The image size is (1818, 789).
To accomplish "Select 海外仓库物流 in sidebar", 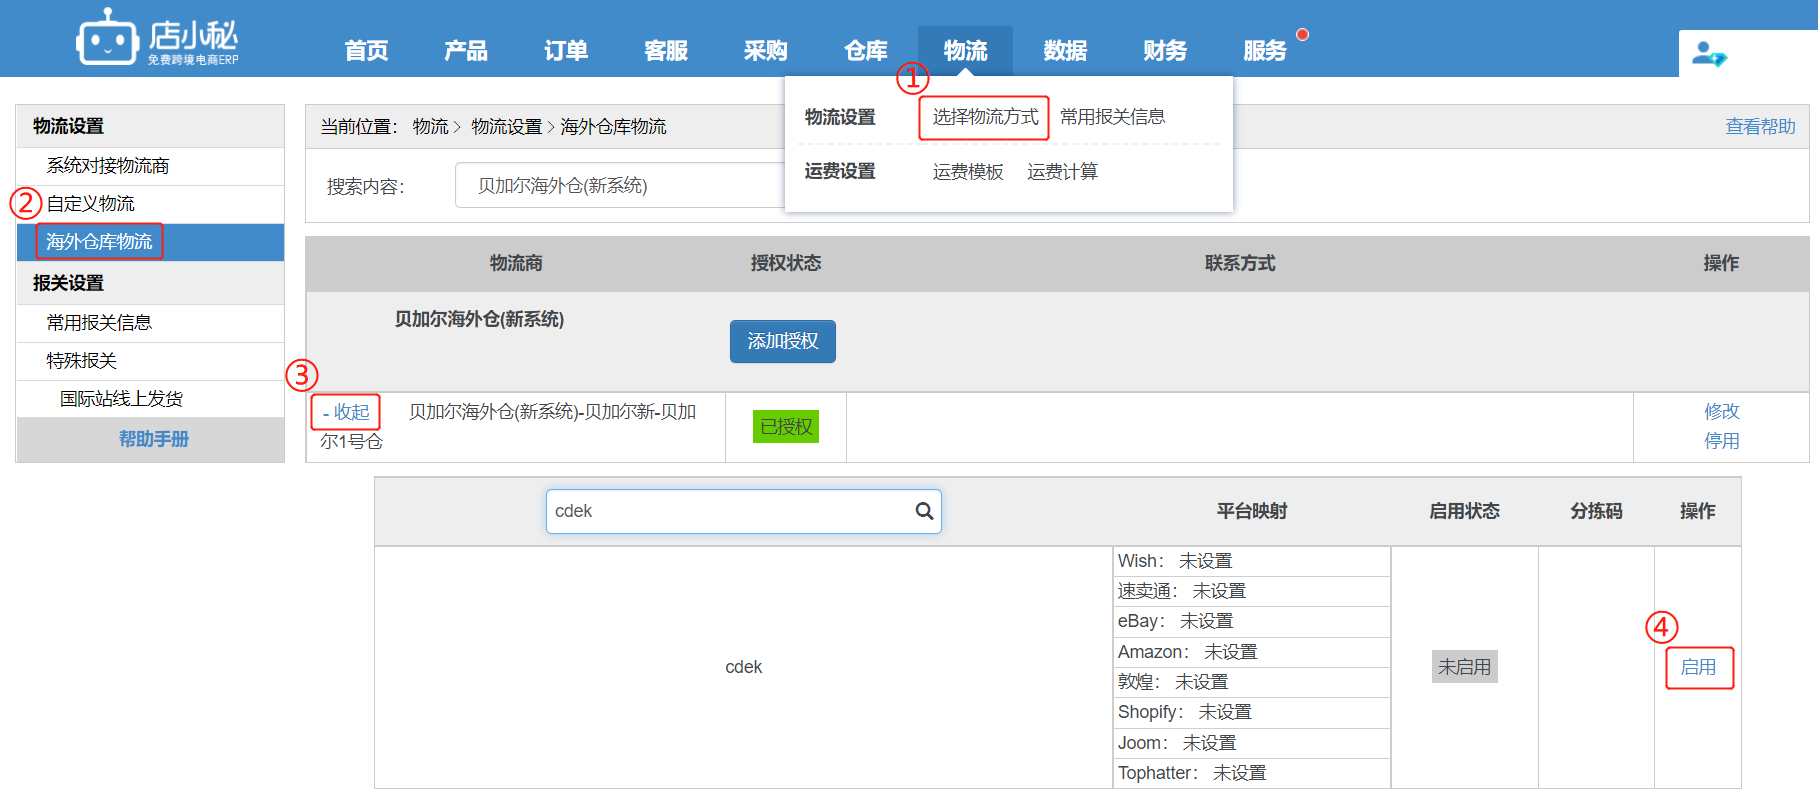I will [150, 242].
